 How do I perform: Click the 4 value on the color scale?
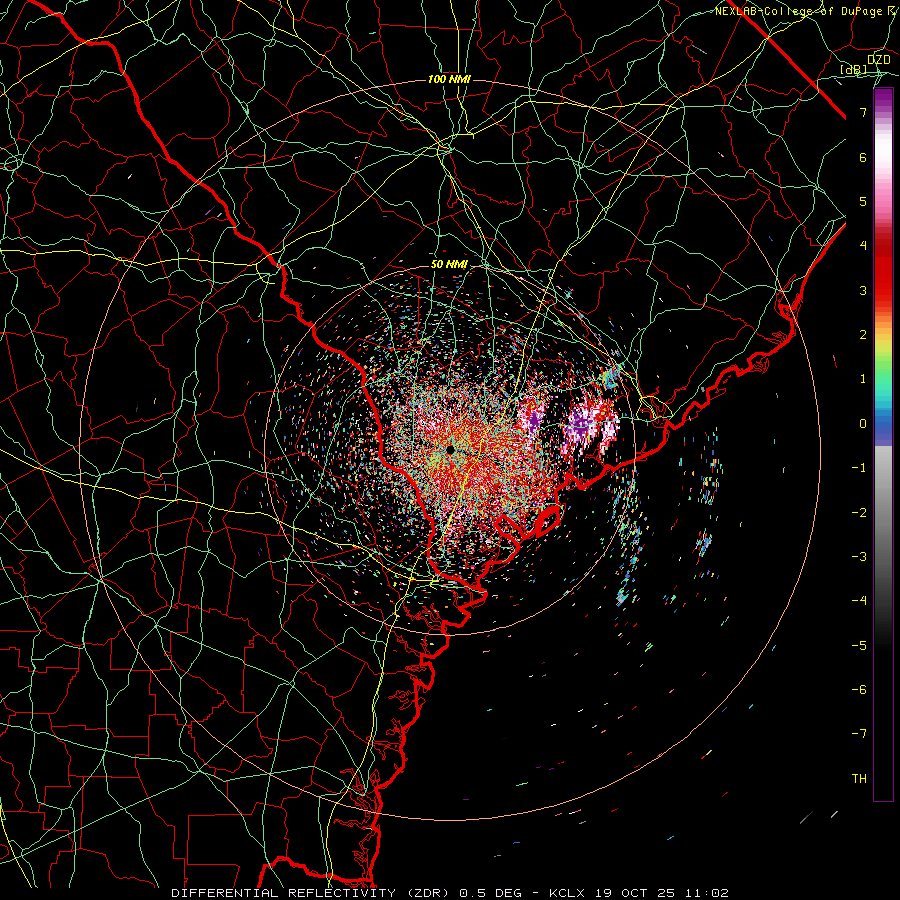(863, 246)
